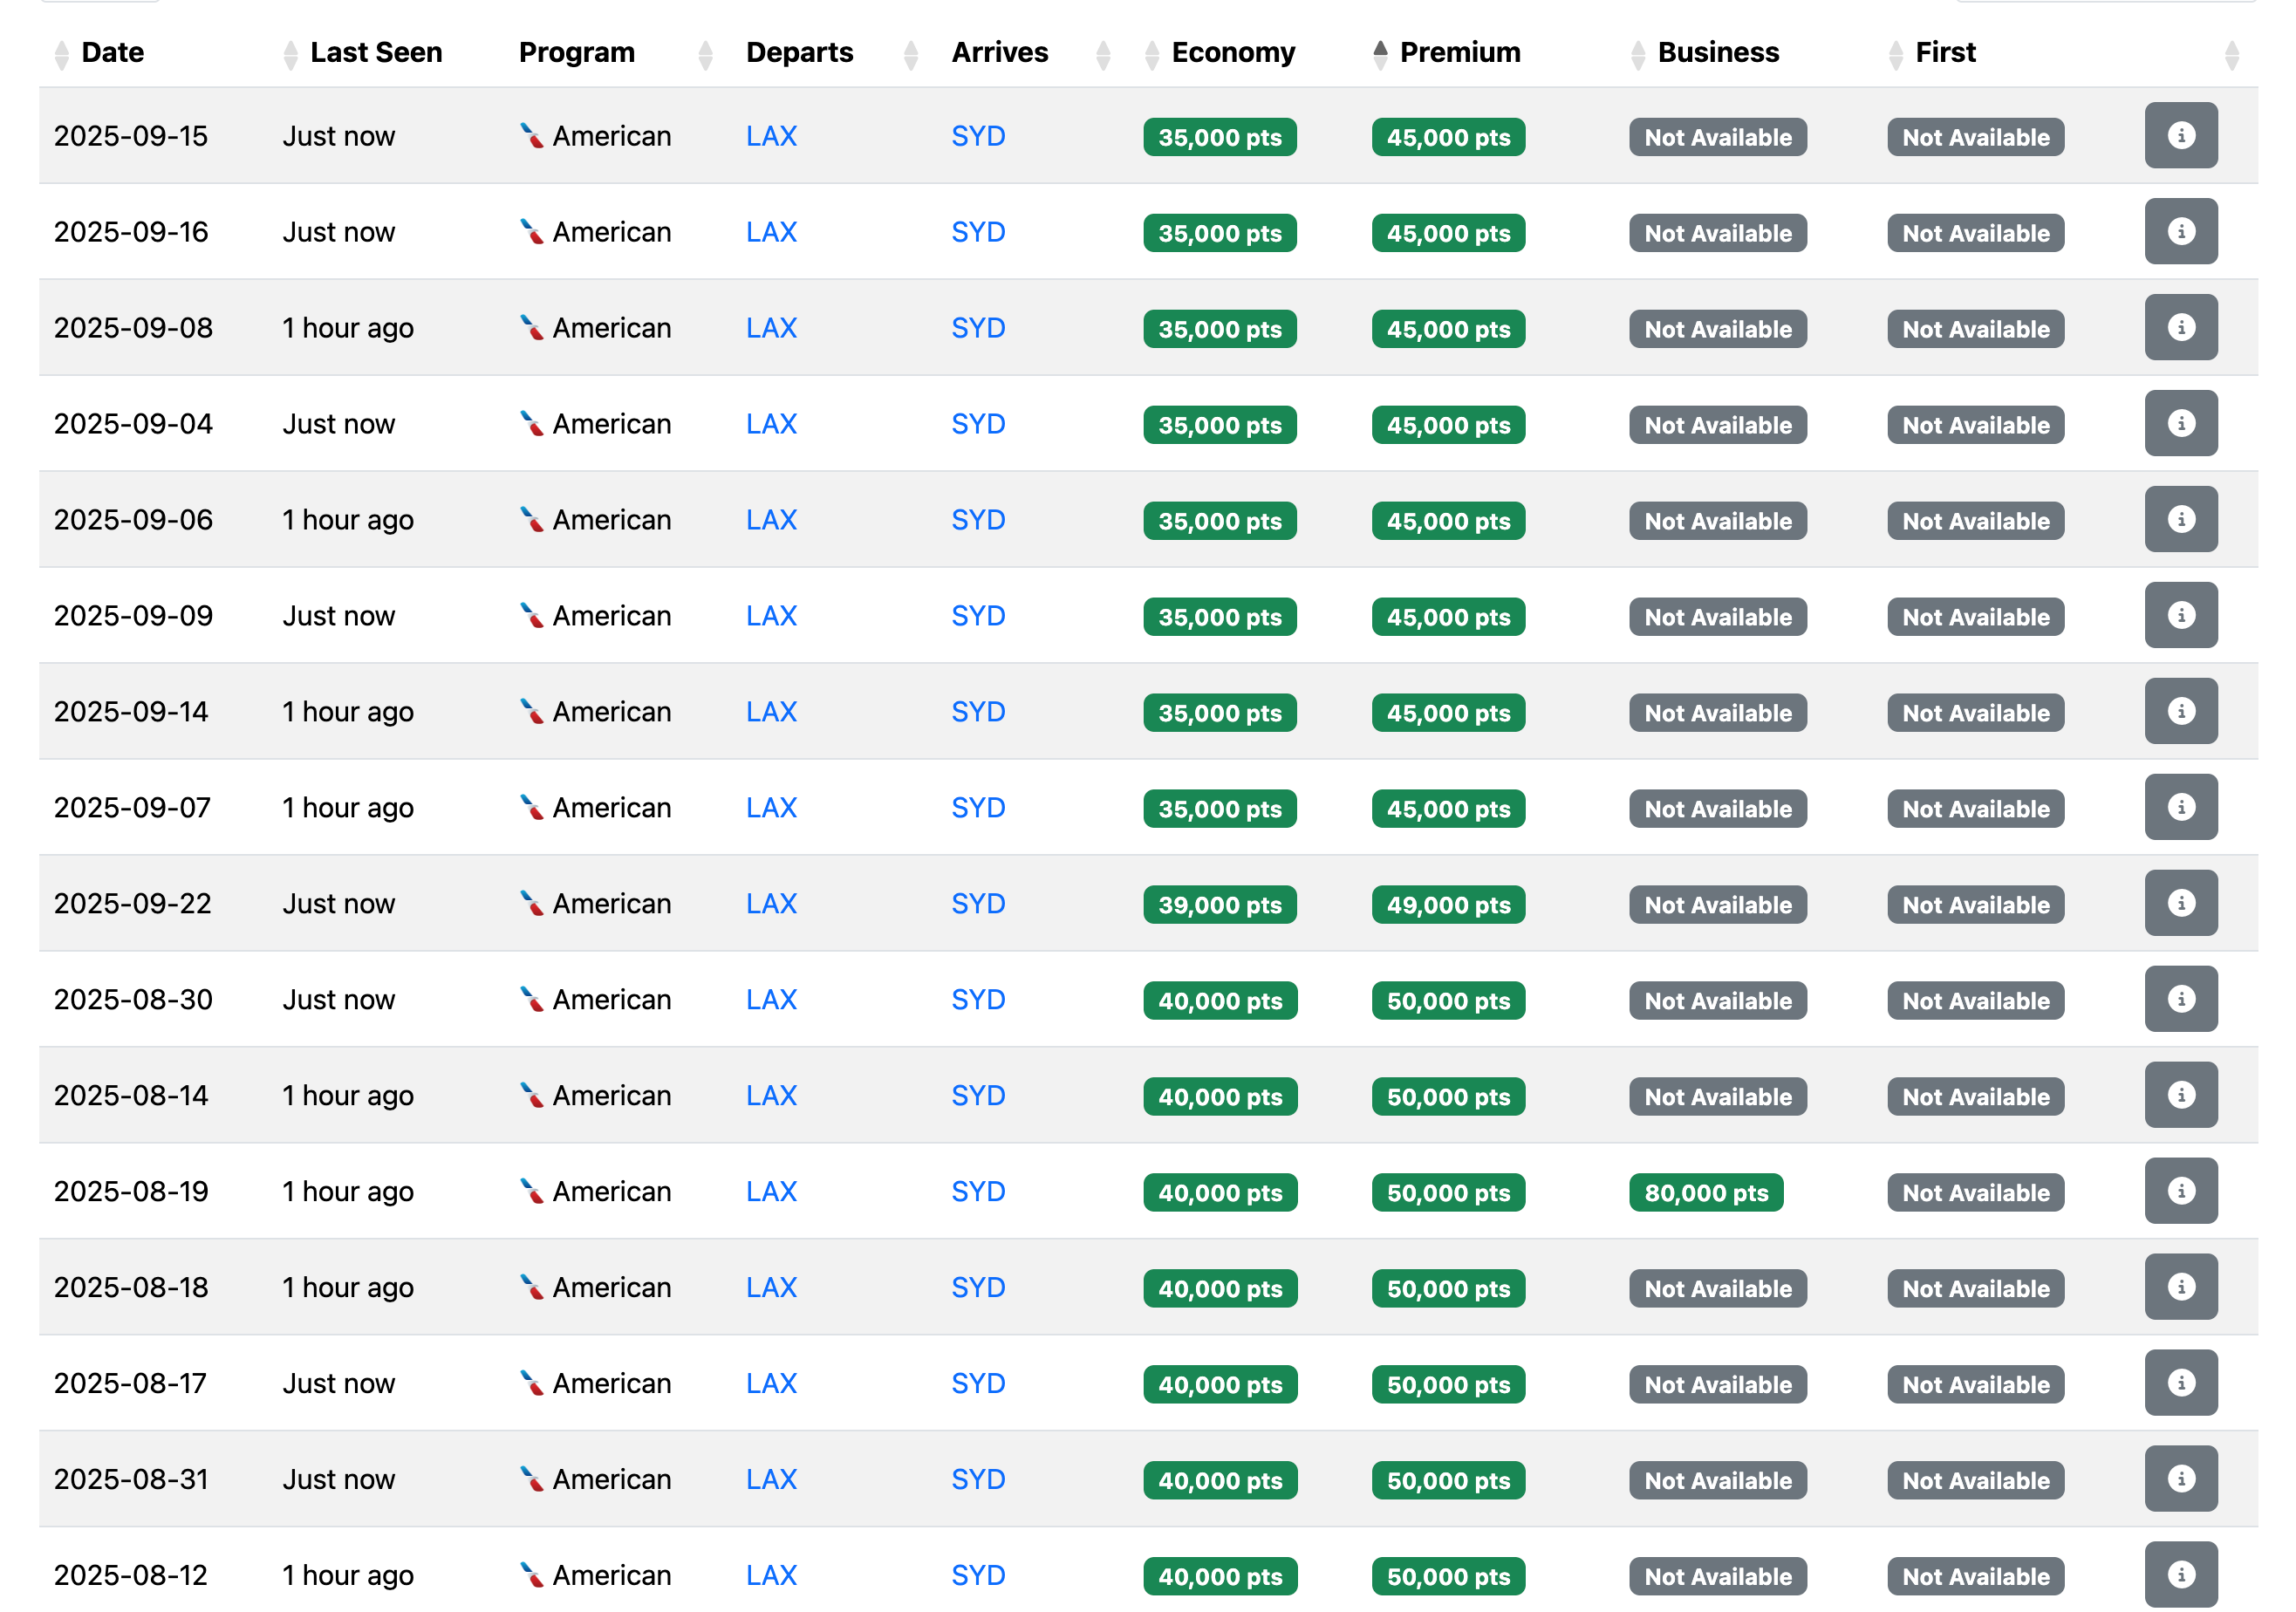Sort table by Business column
Image resolution: width=2296 pixels, height=1612 pixels.
pos(1717,53)
